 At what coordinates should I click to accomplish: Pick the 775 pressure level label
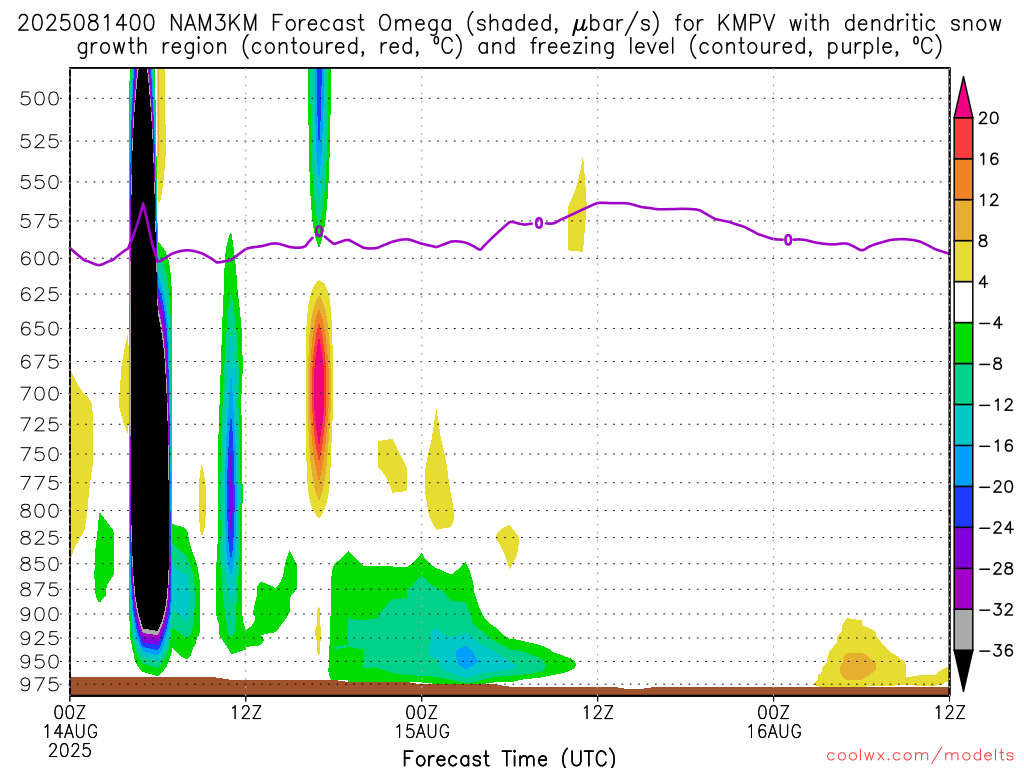click(x=40, y=483)
